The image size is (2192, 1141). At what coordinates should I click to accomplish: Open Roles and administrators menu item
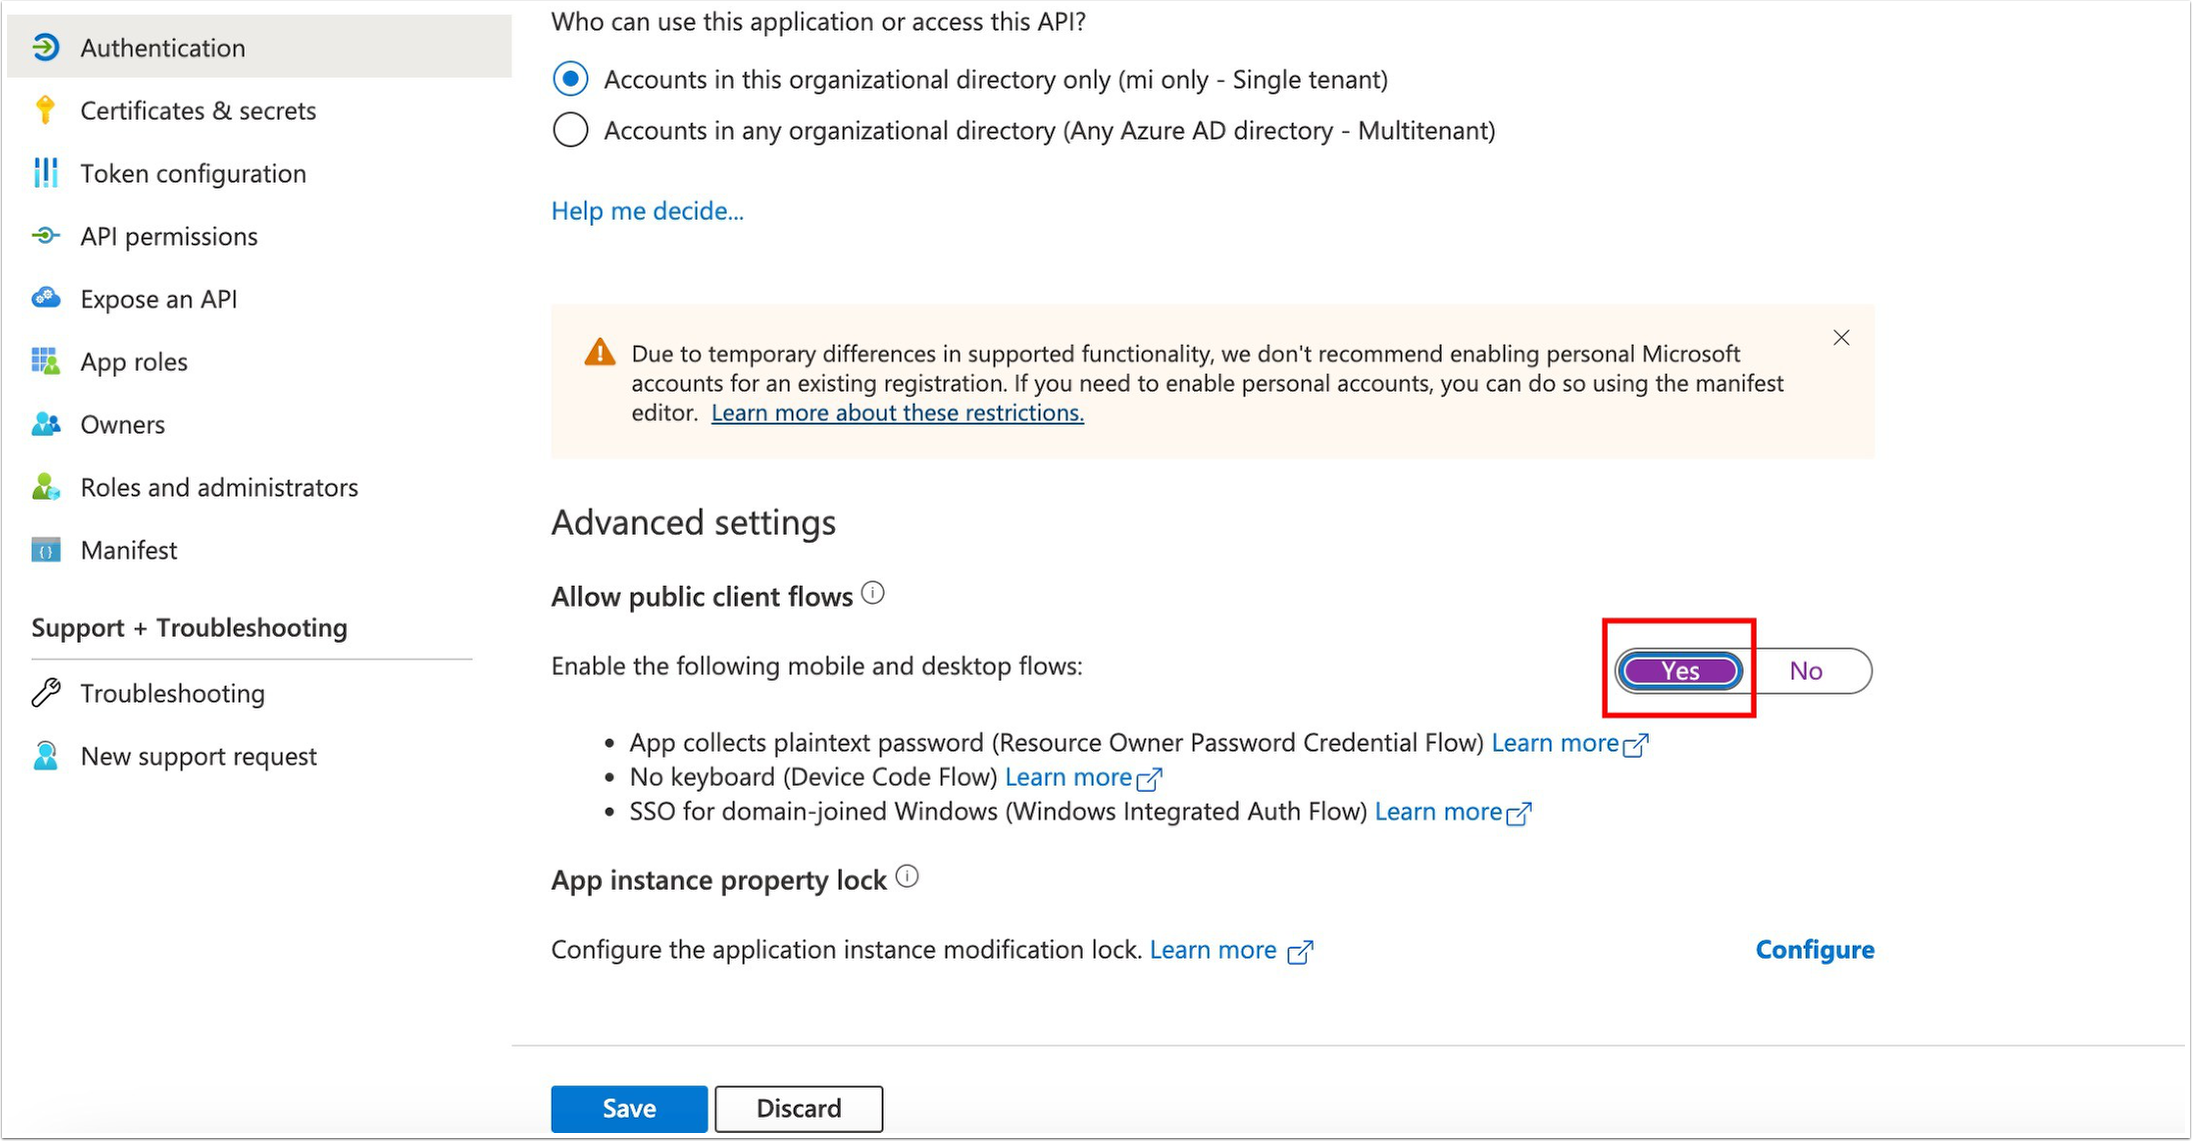point(219,487)
